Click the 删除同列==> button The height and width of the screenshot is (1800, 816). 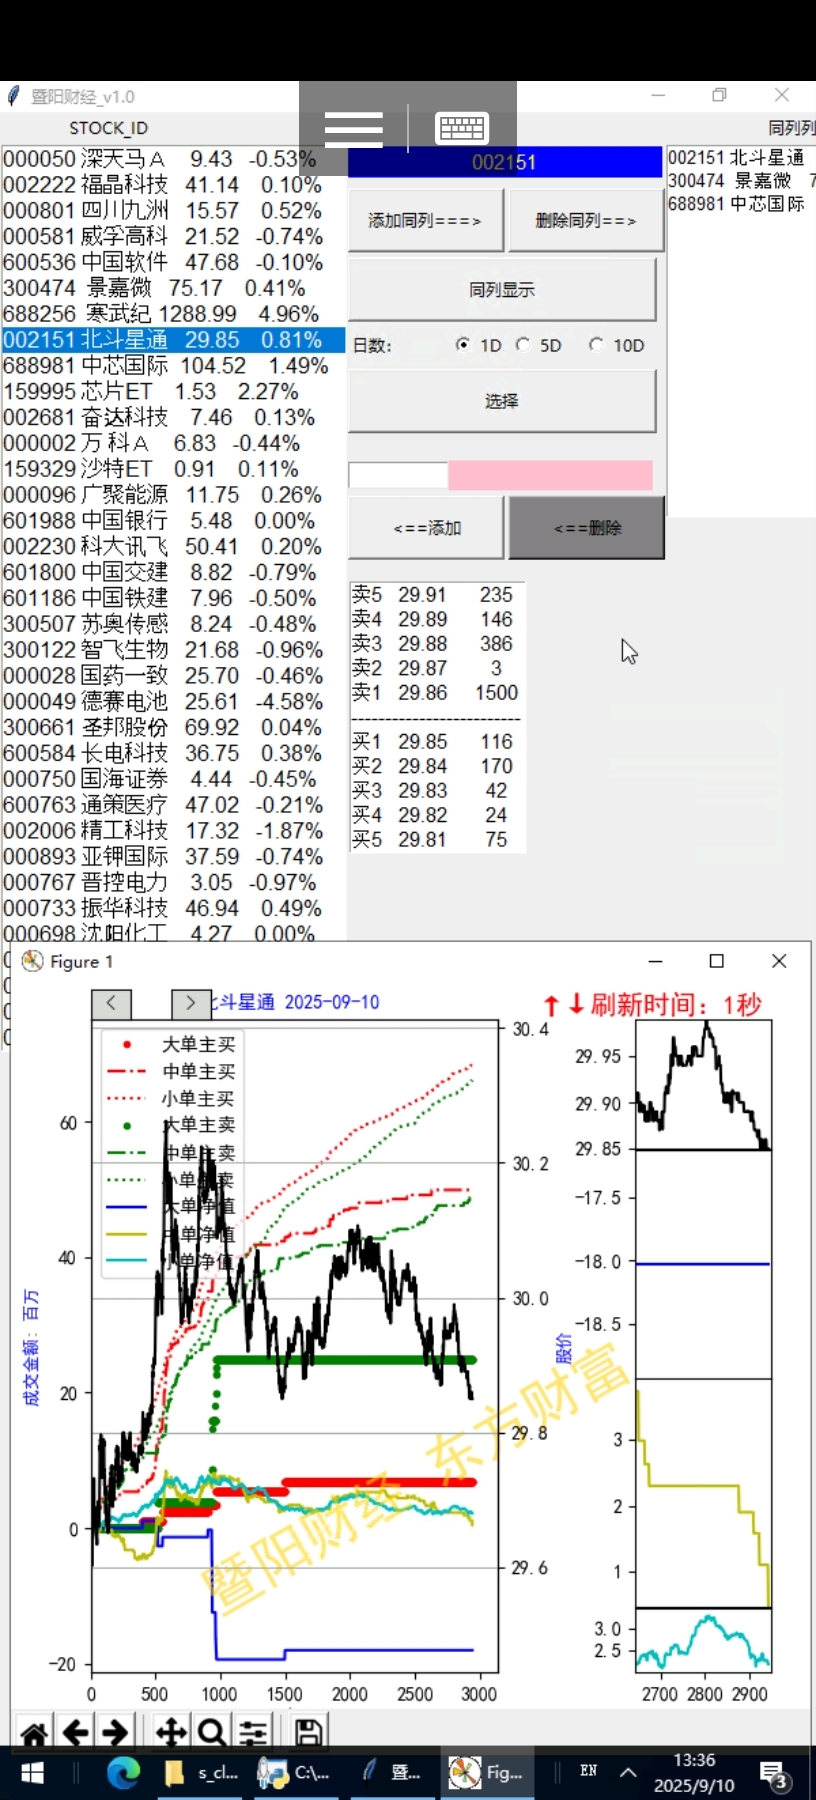click(x=586, y=220)
